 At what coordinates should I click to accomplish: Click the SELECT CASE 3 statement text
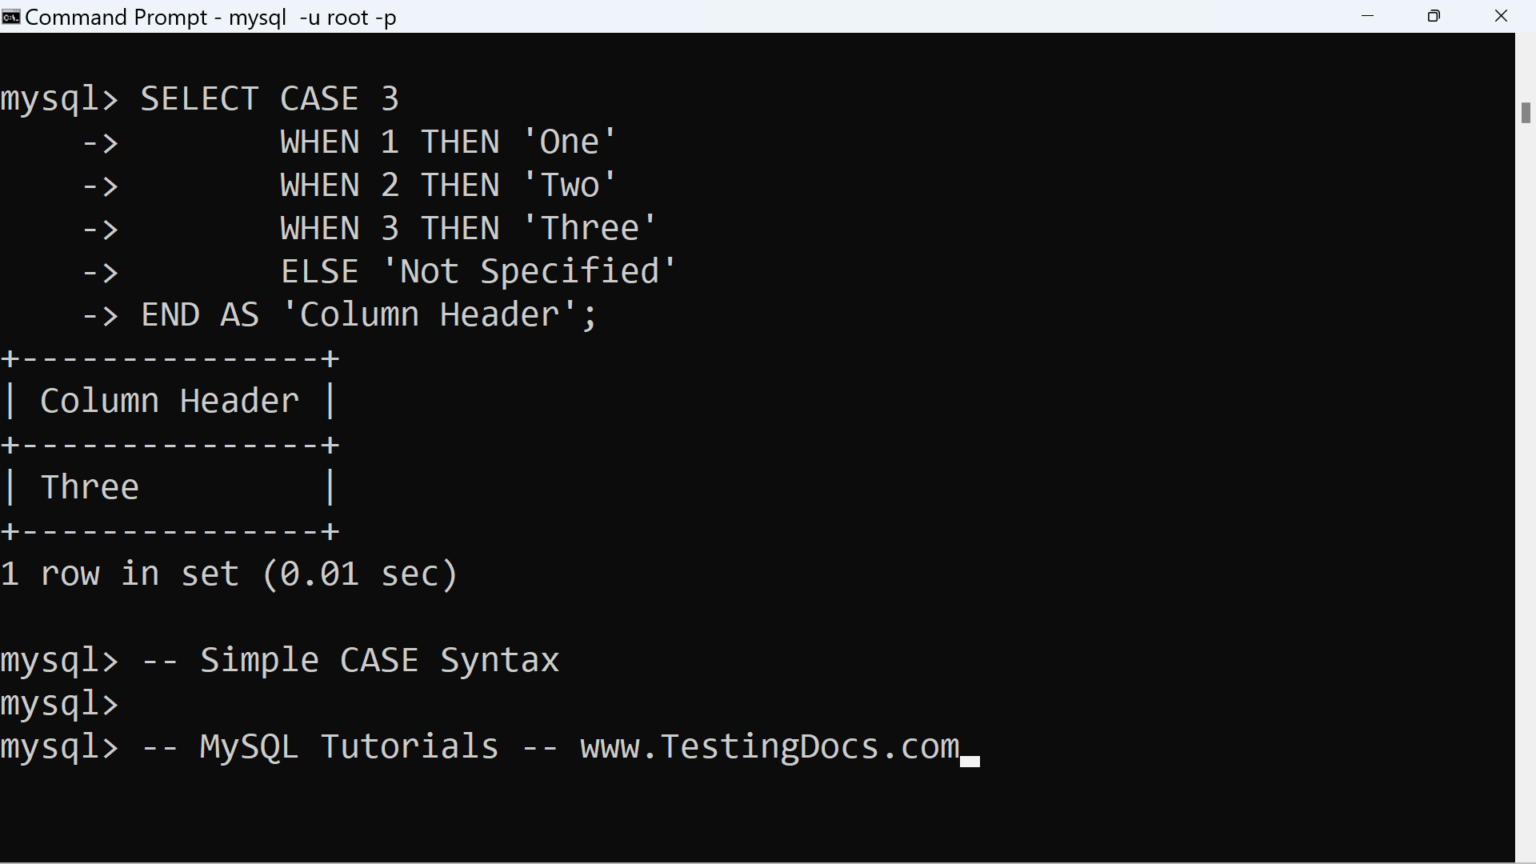tap(270, 97)
